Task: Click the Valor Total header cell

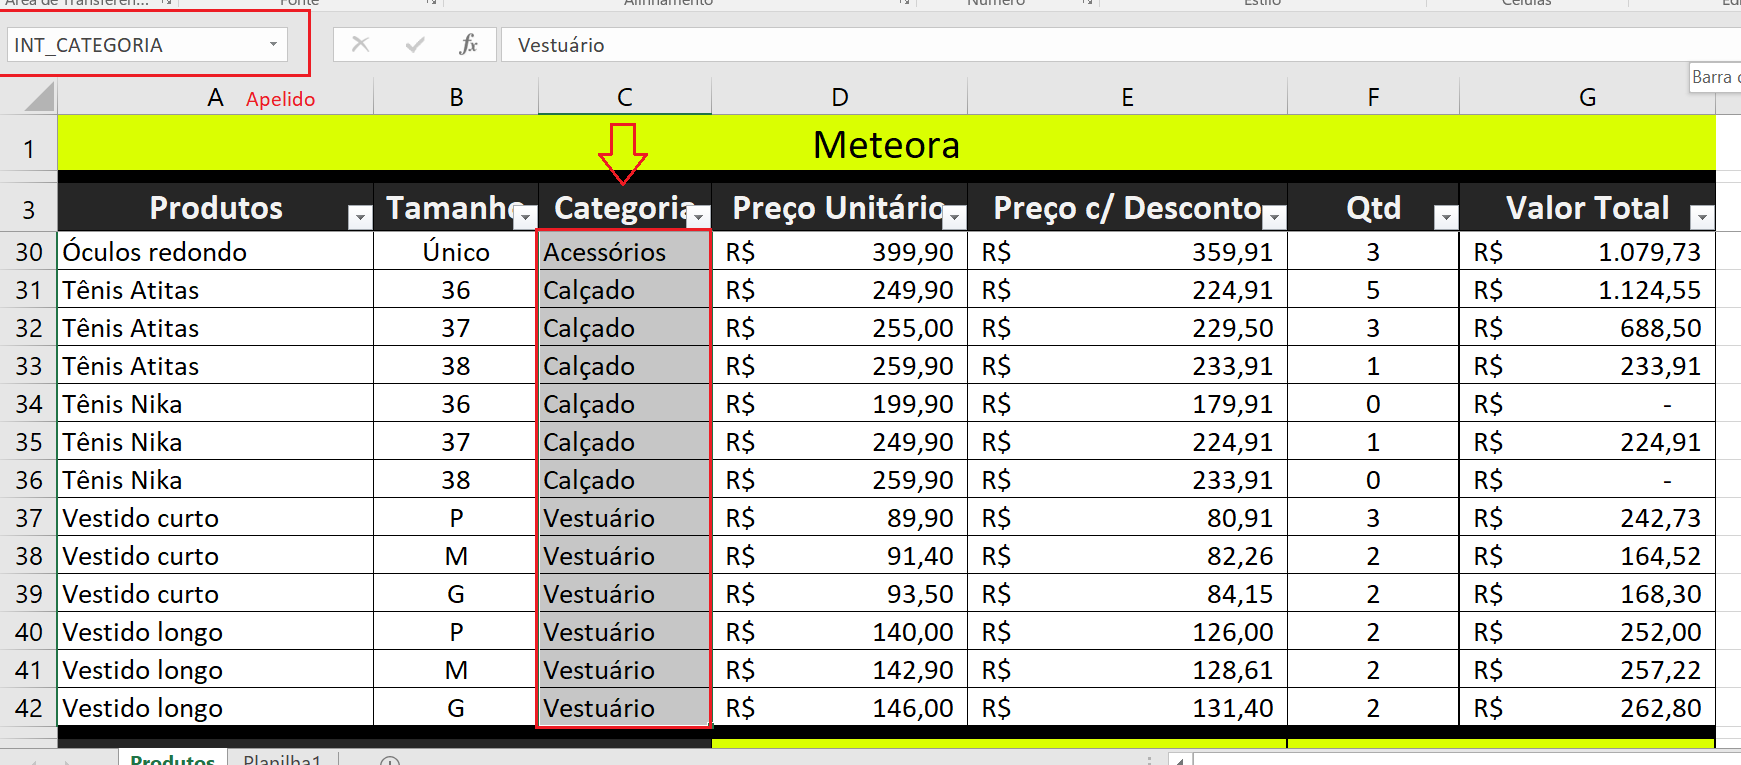Action: click(x=1587, y=208)
